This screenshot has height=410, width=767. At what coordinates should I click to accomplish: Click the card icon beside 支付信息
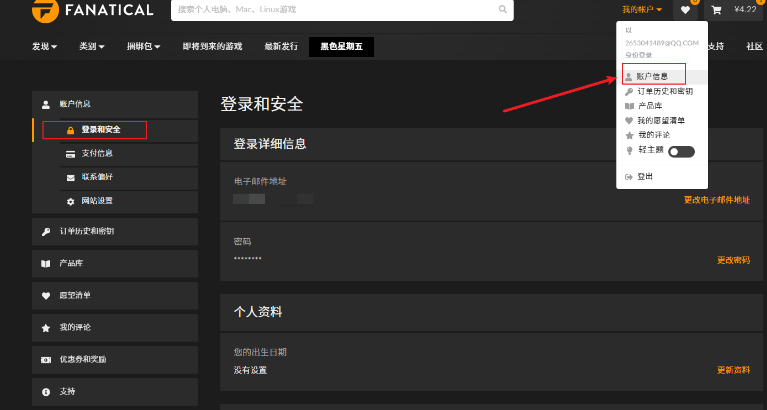(x=70, y=154)
